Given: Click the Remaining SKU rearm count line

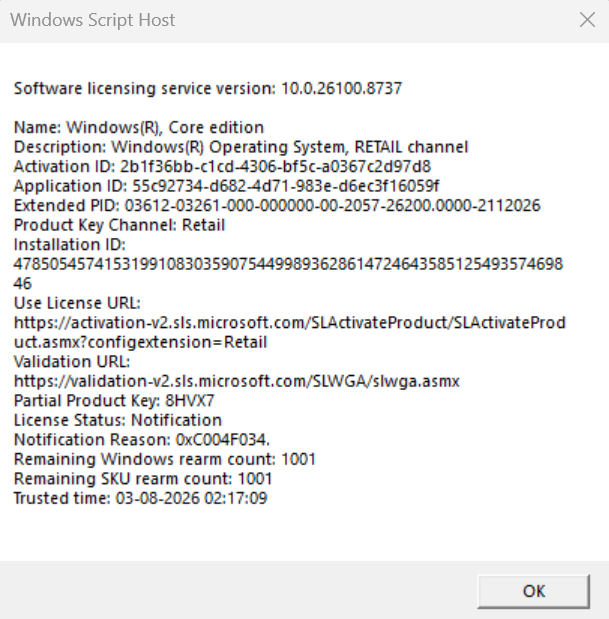Looking at the screenshot, I should [143, 478].
